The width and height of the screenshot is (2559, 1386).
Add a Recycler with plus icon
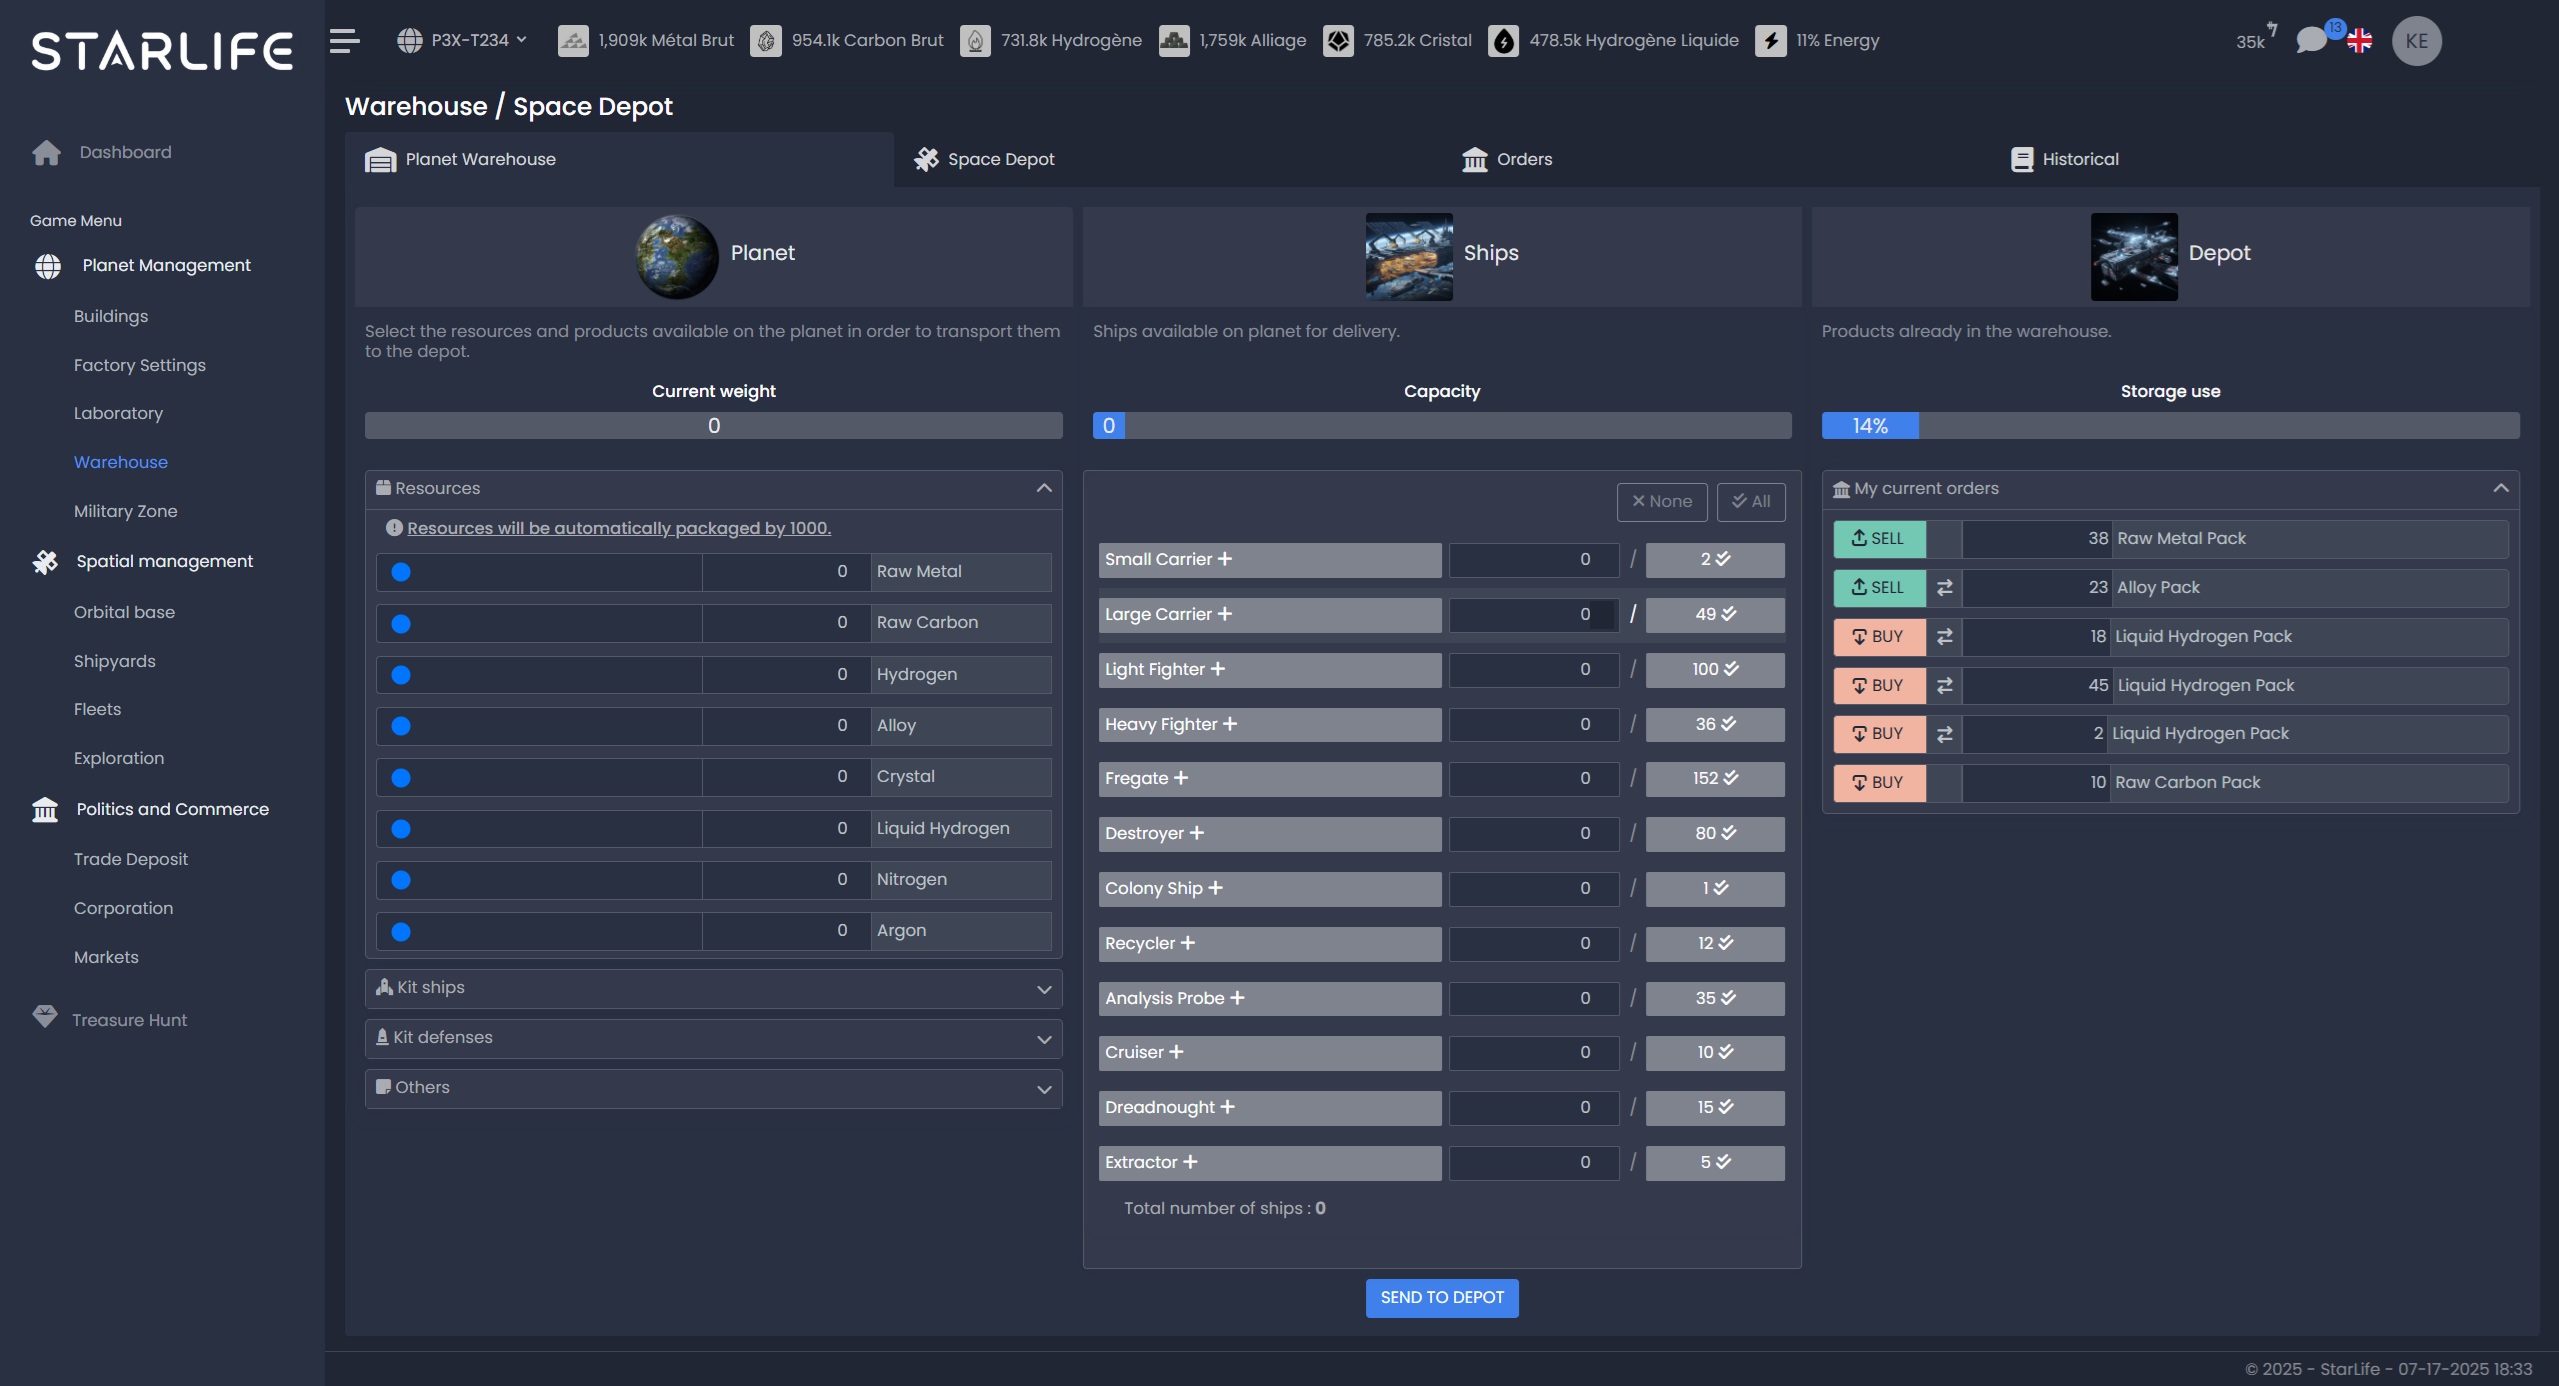click(1188, 943)
